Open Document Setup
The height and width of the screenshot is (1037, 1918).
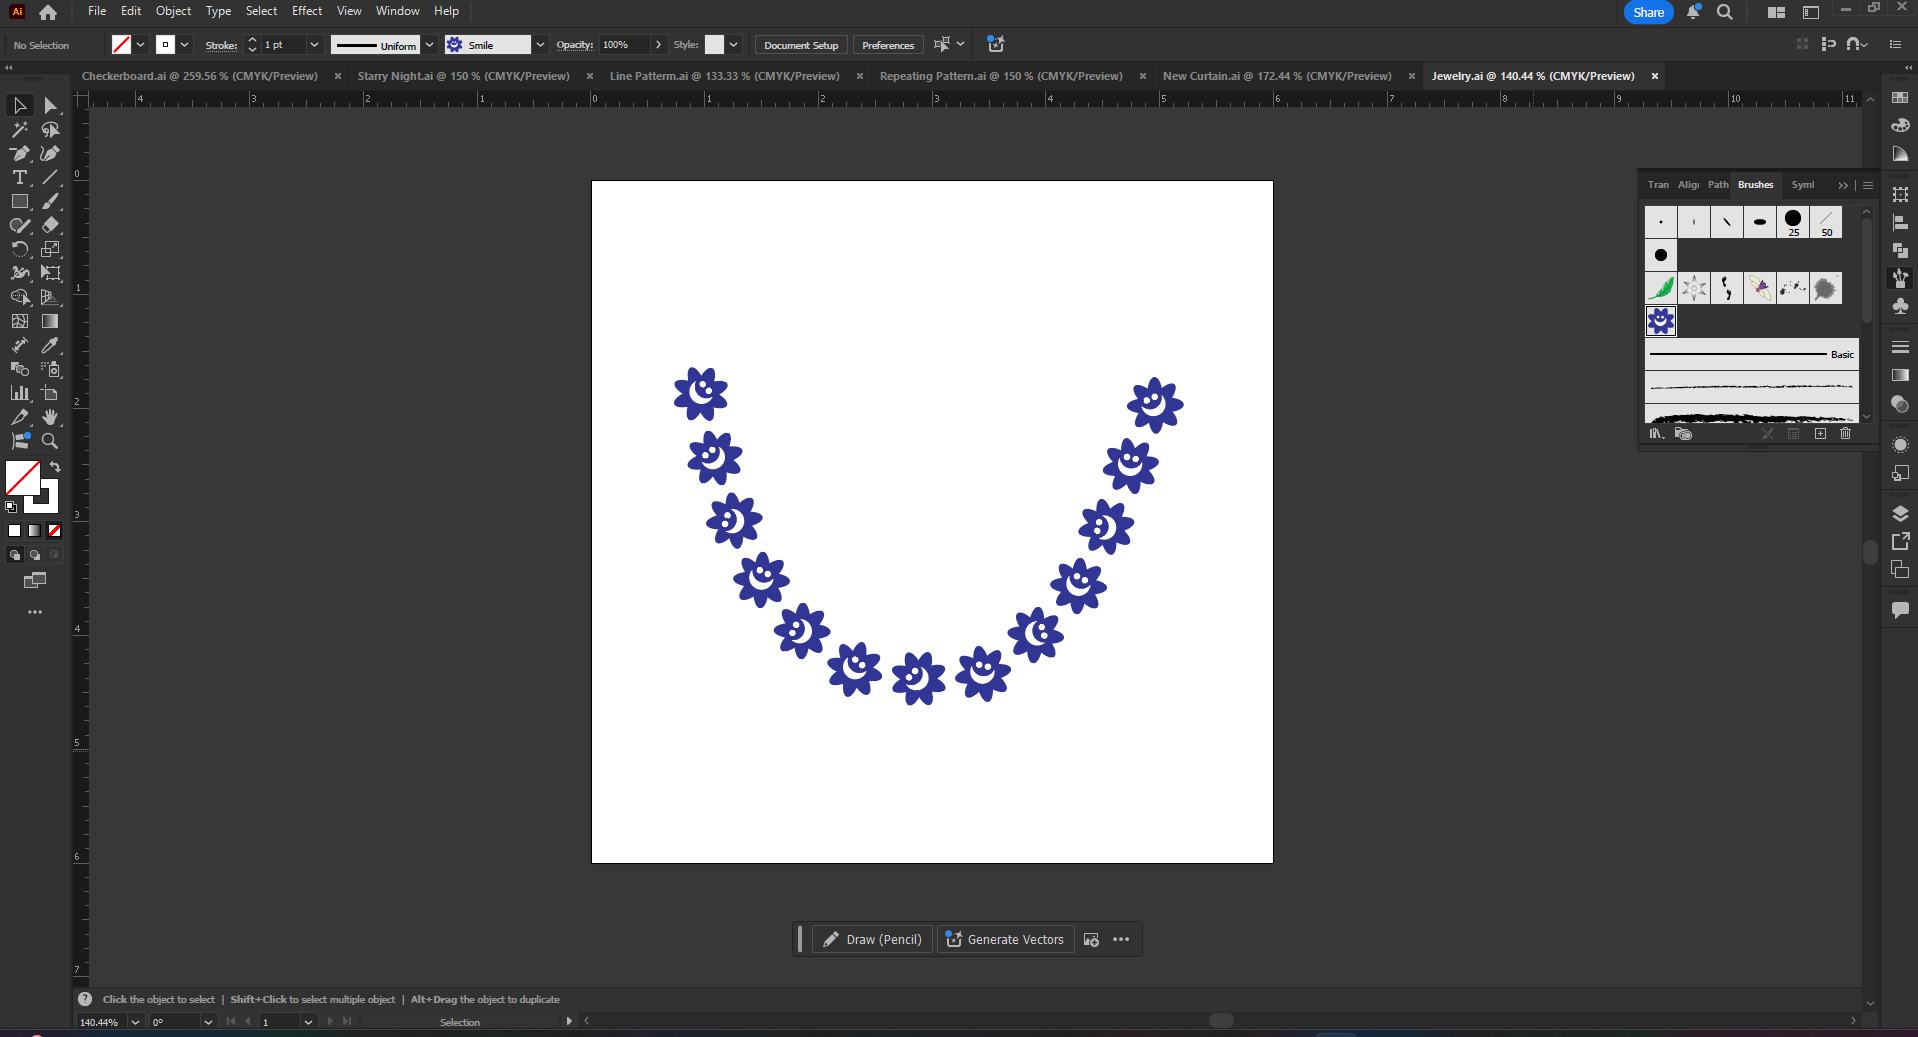[800, 44]
